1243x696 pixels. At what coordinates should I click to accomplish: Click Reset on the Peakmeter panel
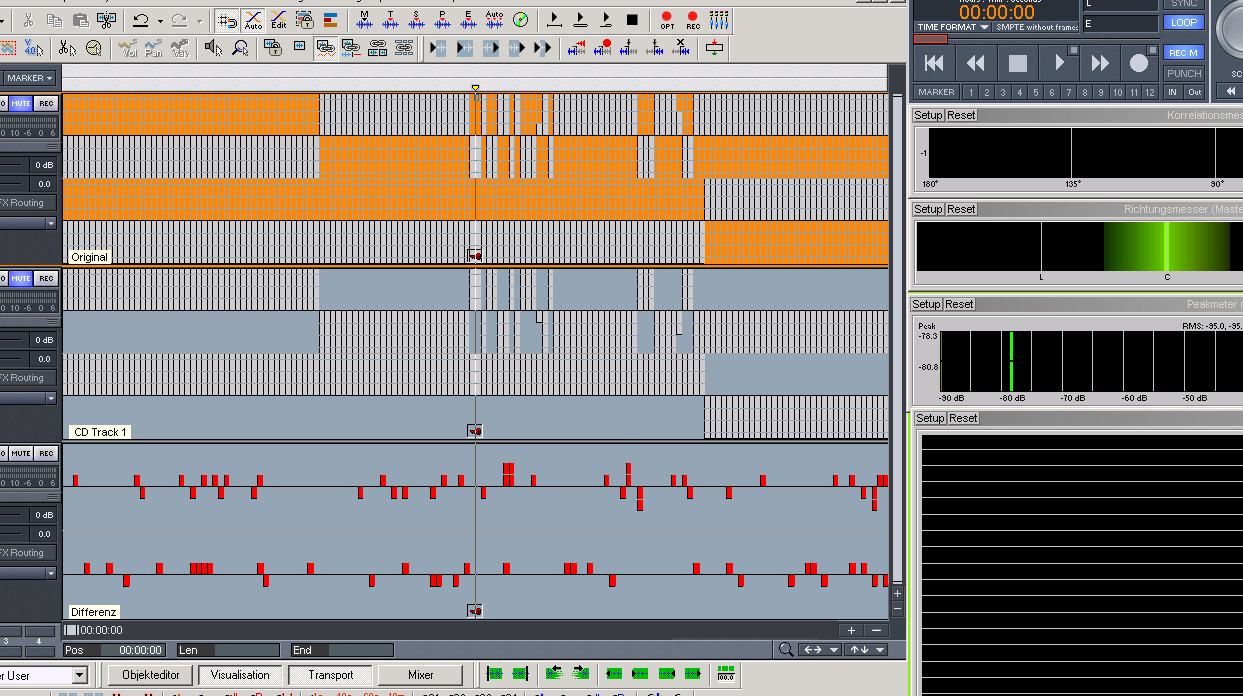959,304
